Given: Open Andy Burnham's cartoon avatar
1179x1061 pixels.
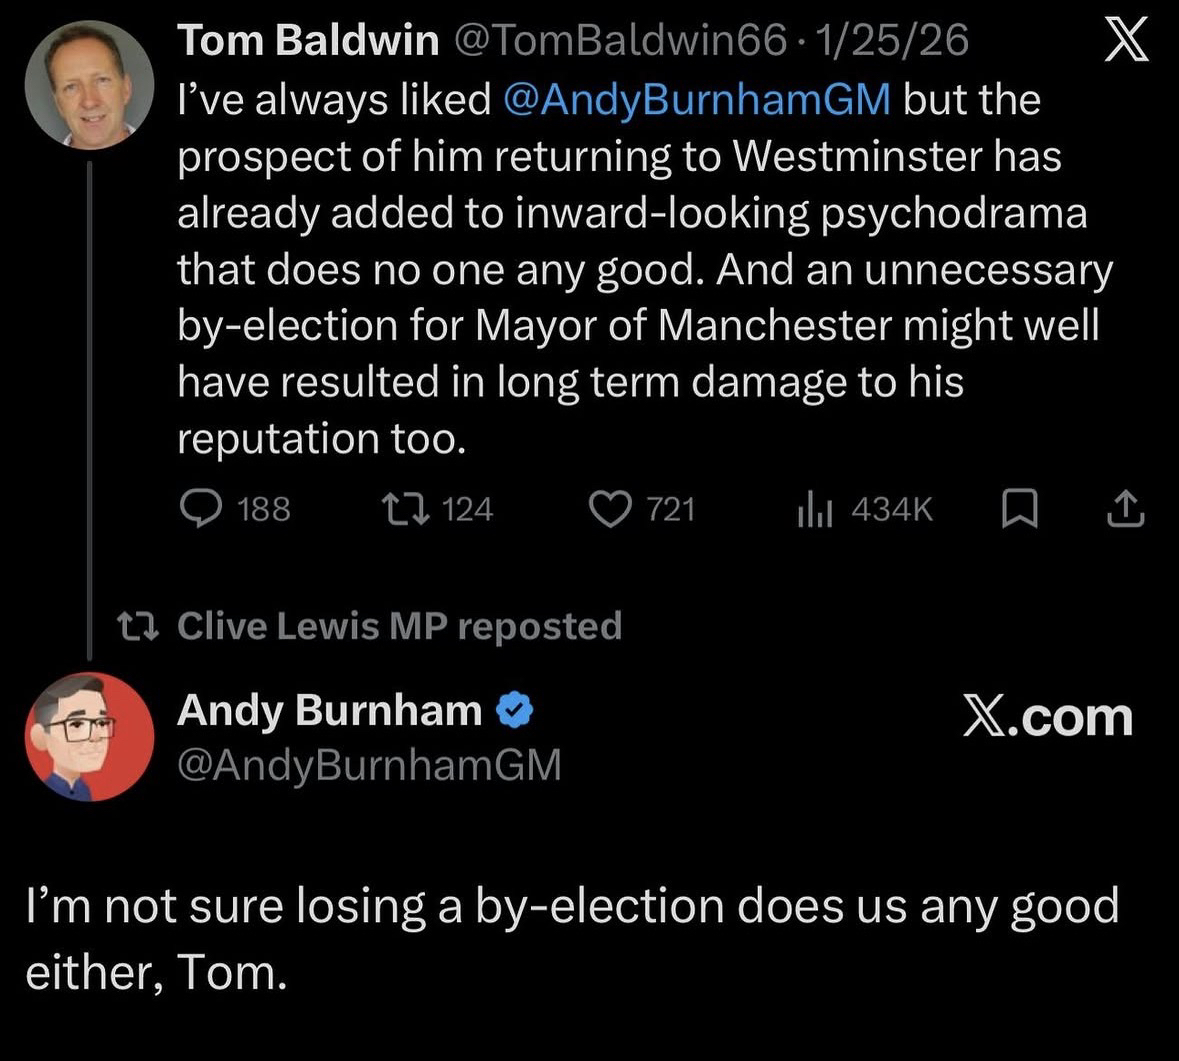Looking at the screenshot, I should [89, 737].
